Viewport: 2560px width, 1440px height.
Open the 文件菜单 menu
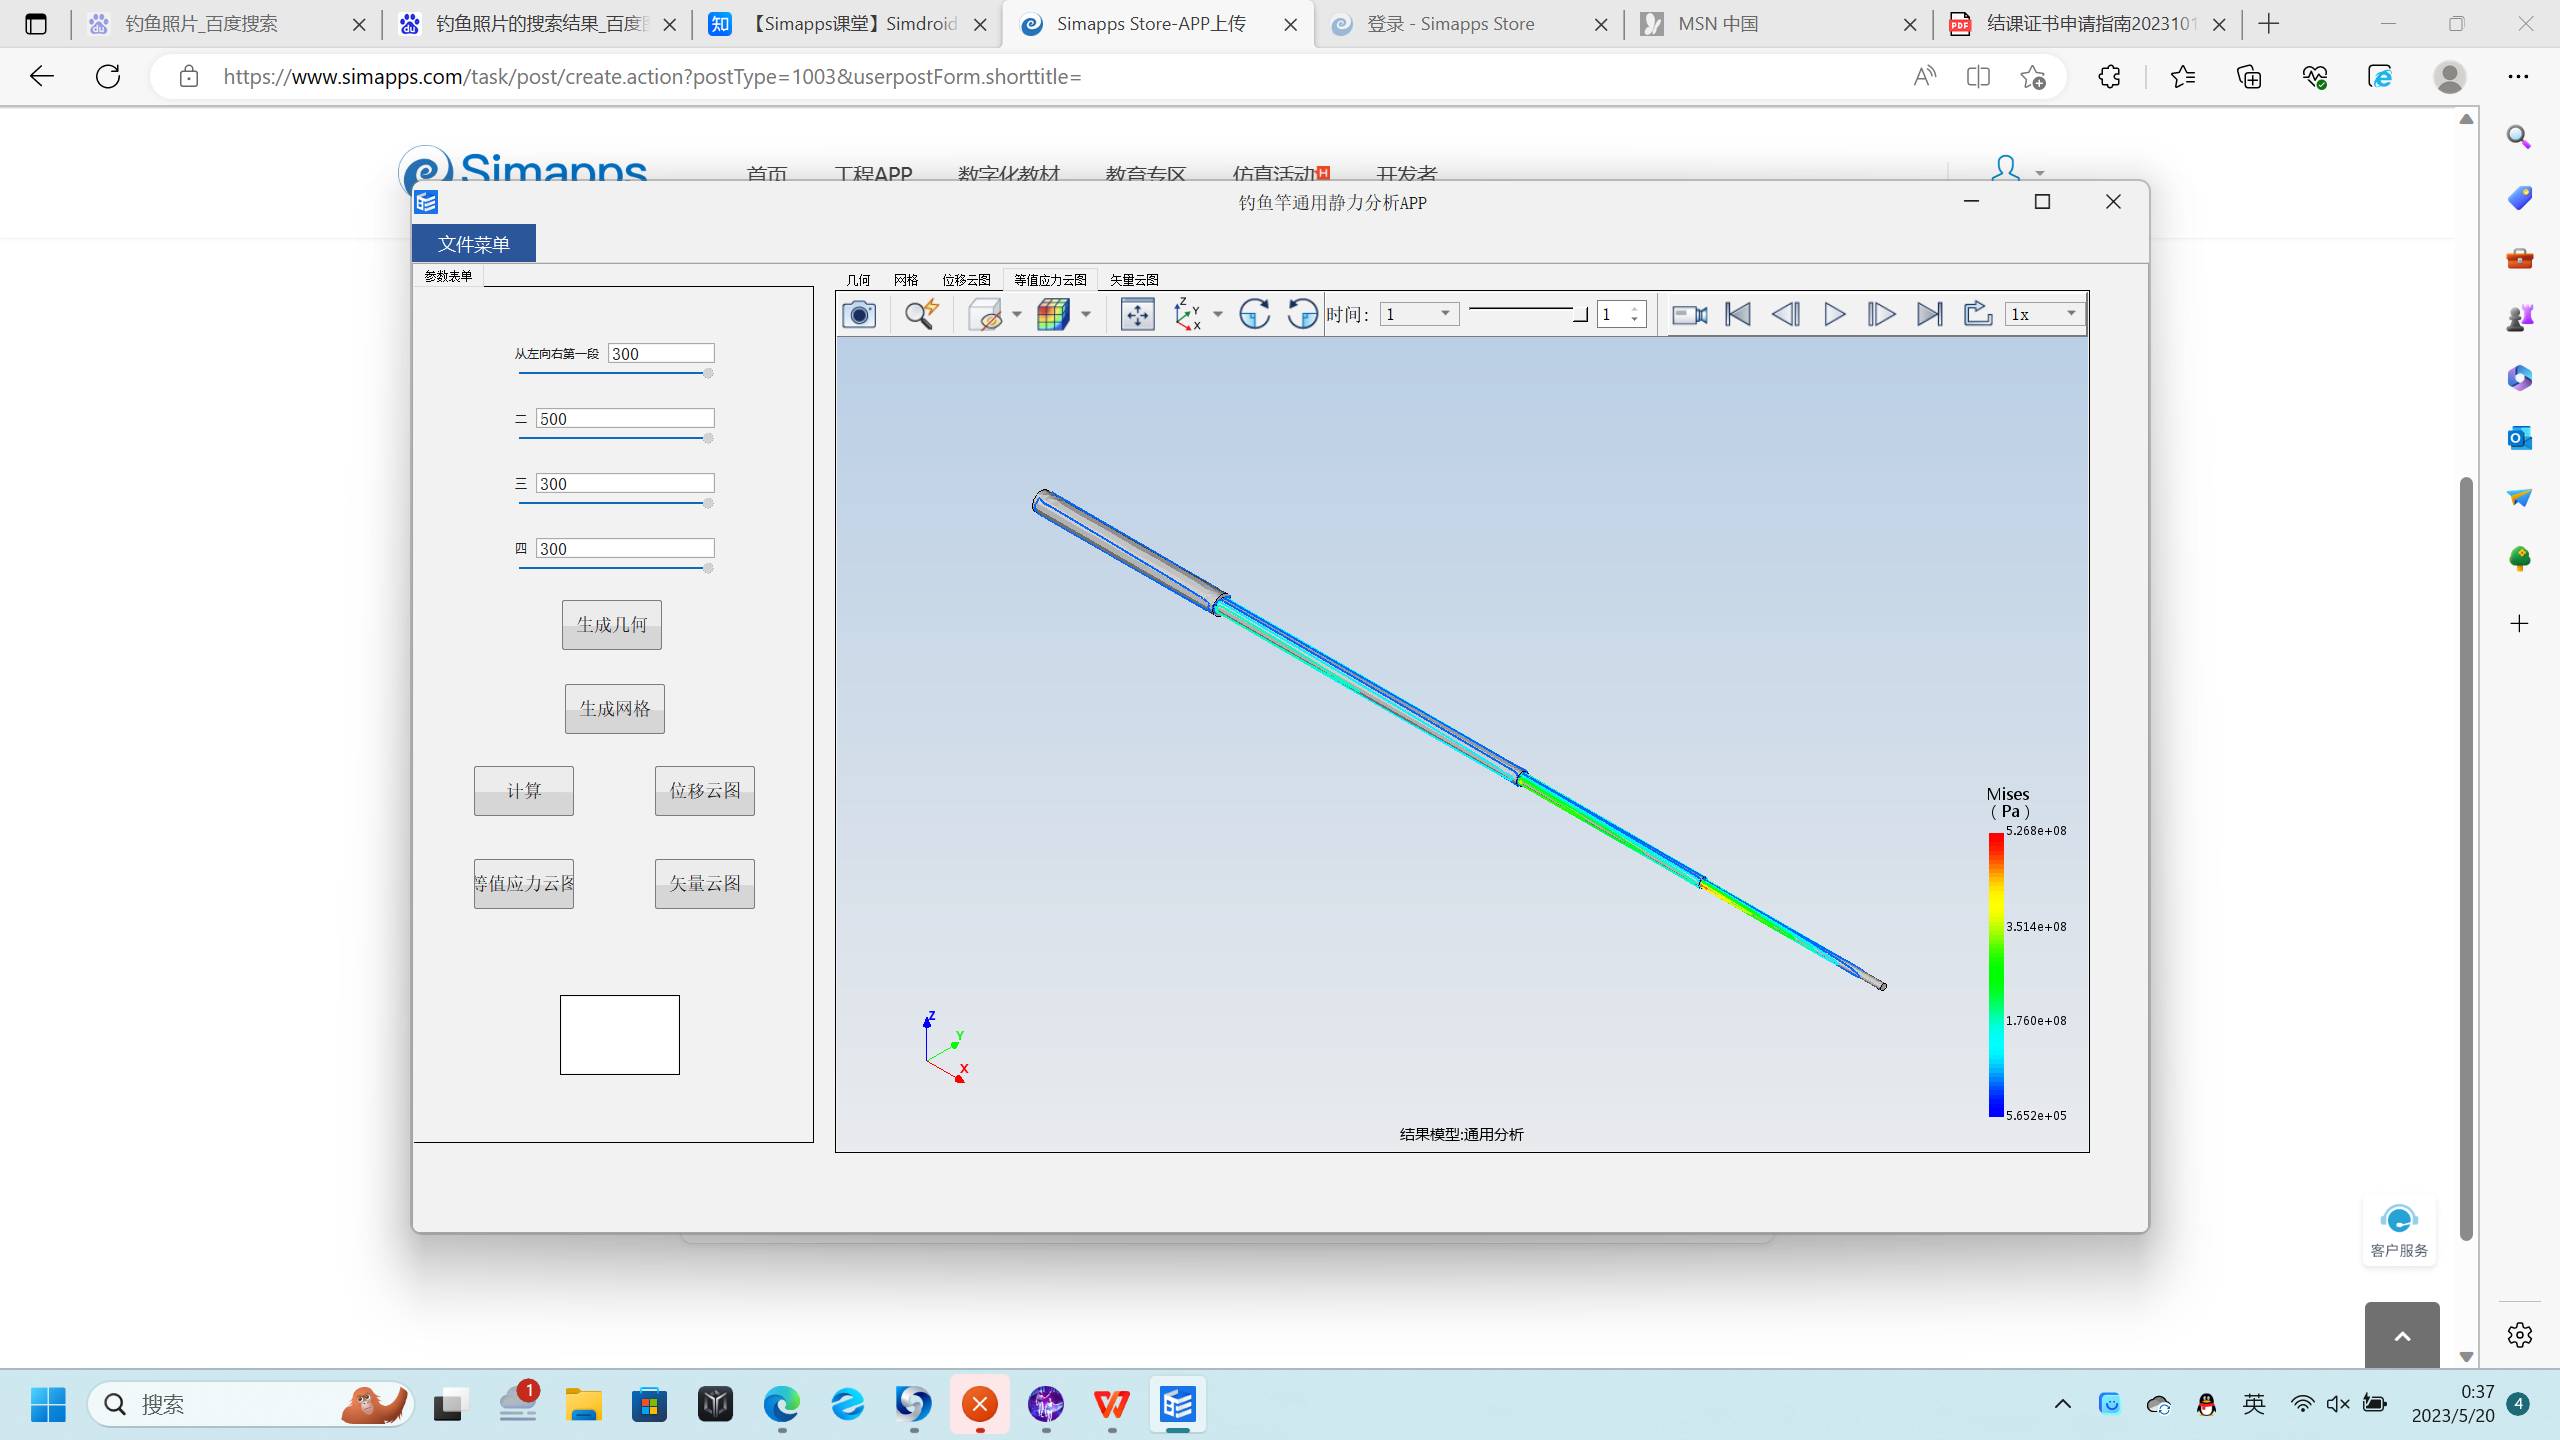[474, 243]
